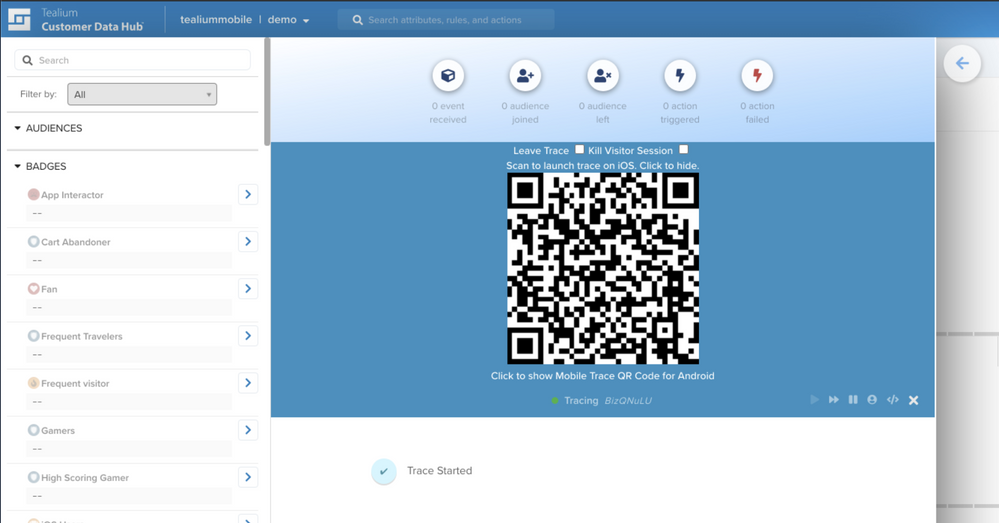Click Show Mobile Trace QR Code for Android
The height and width of the screenshot is (523, 999).
602,376
